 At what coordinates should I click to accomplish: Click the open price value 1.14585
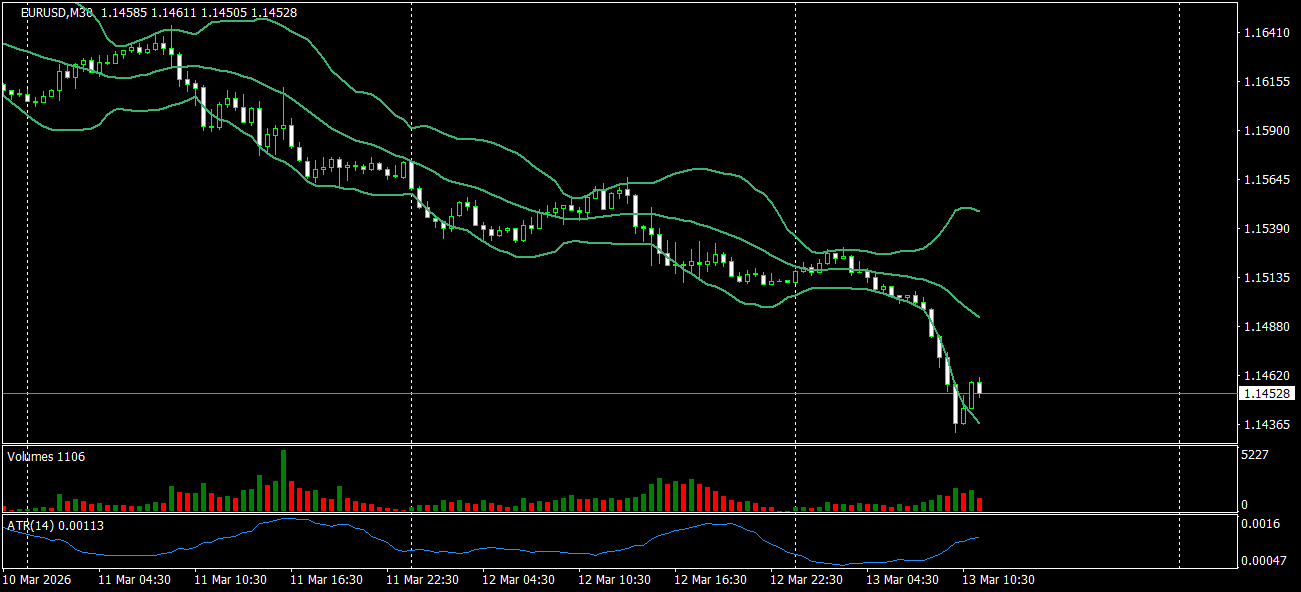coord(122,13)
